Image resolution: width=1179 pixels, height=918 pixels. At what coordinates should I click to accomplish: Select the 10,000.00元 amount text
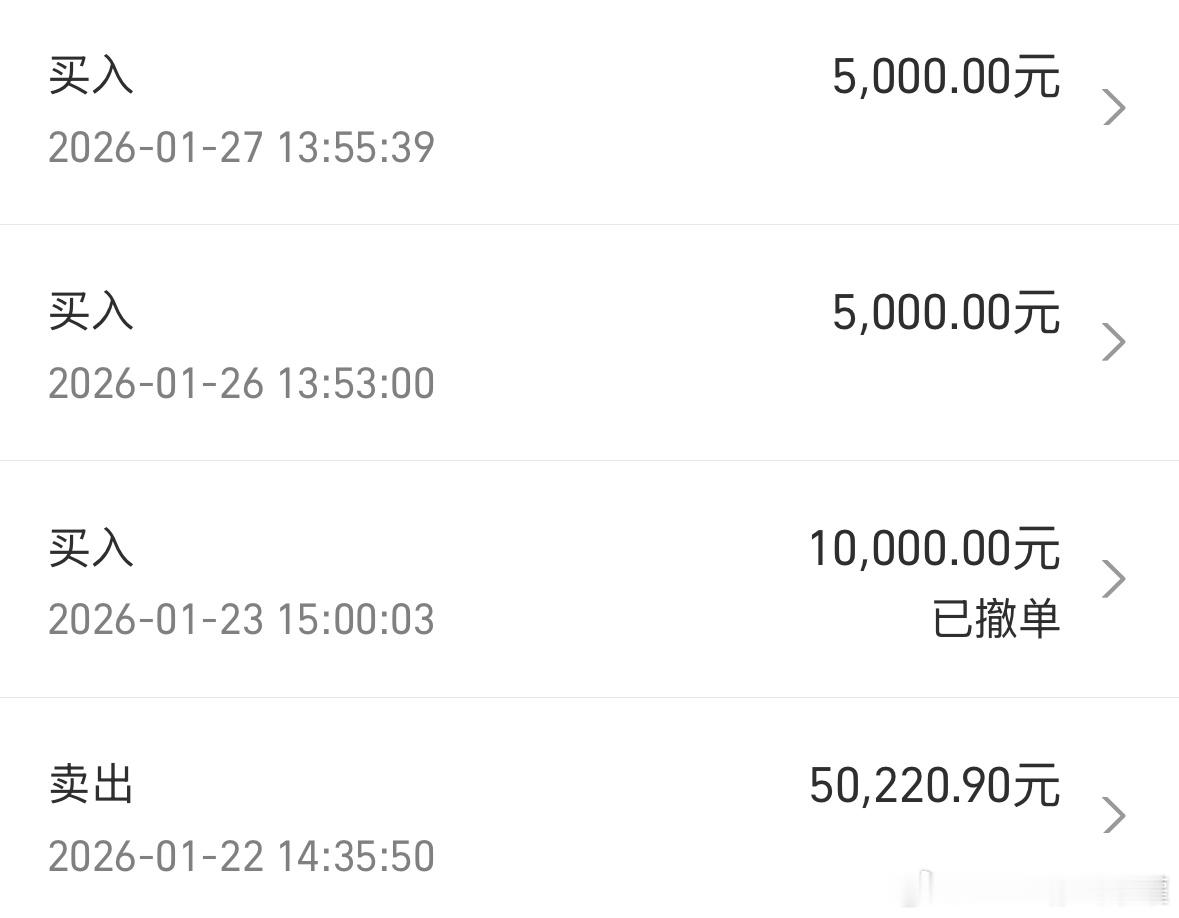933,548
